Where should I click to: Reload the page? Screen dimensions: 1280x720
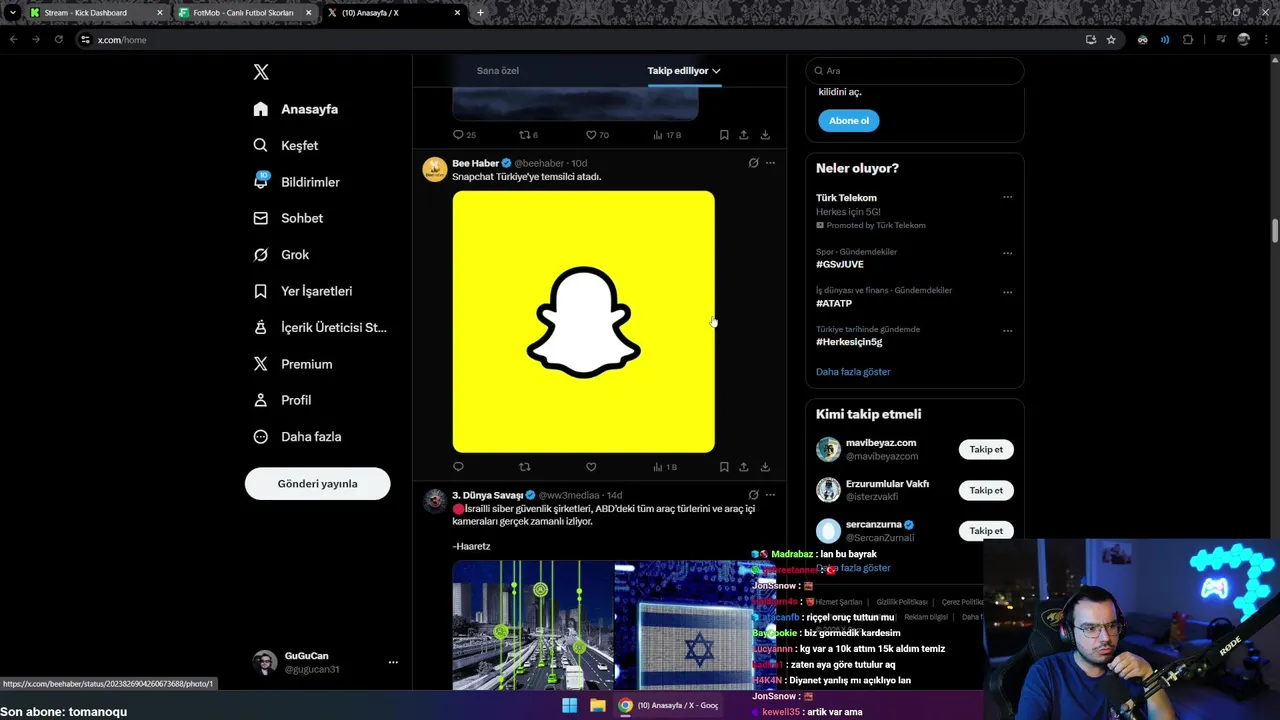[59, 40]
